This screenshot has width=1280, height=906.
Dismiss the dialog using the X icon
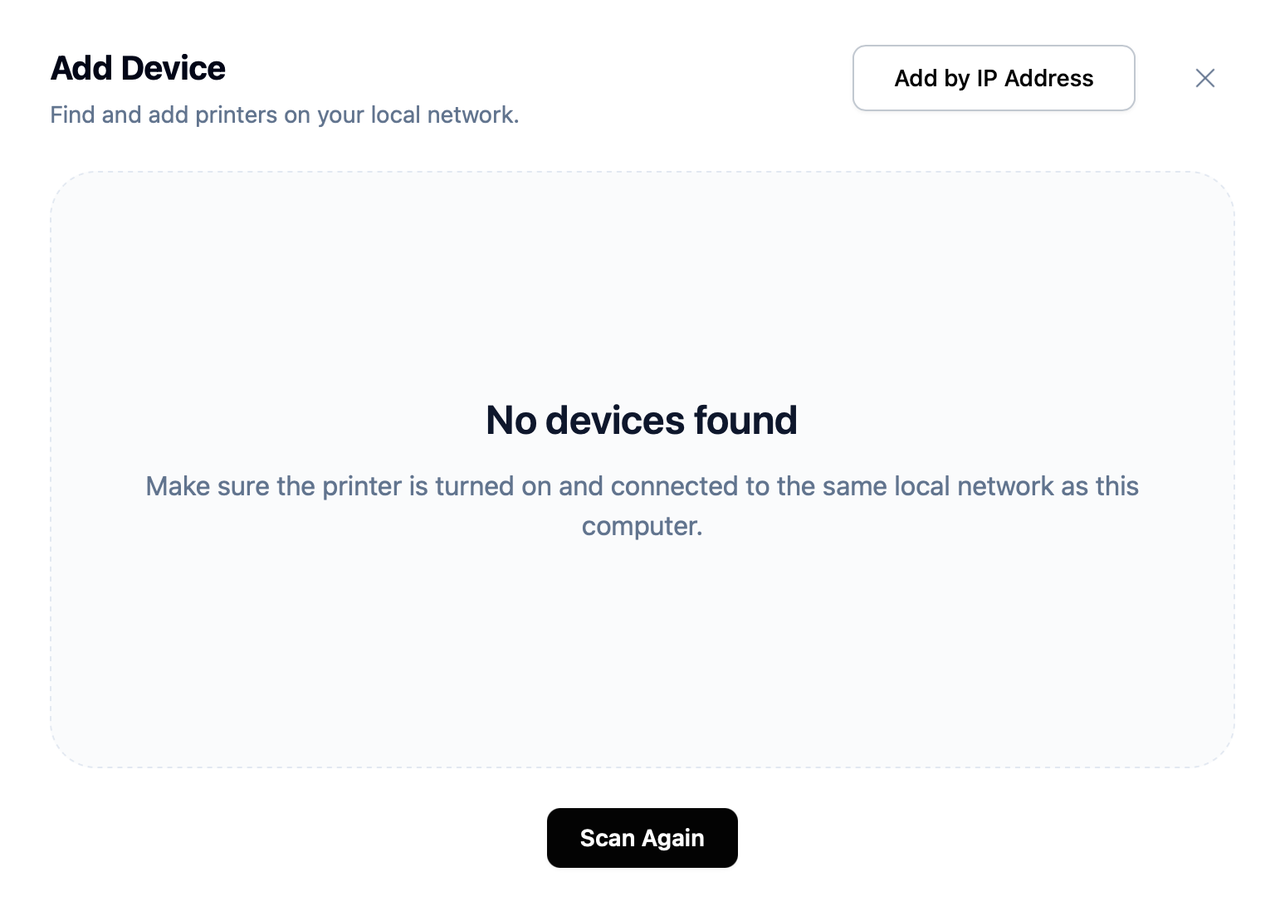1205,78
